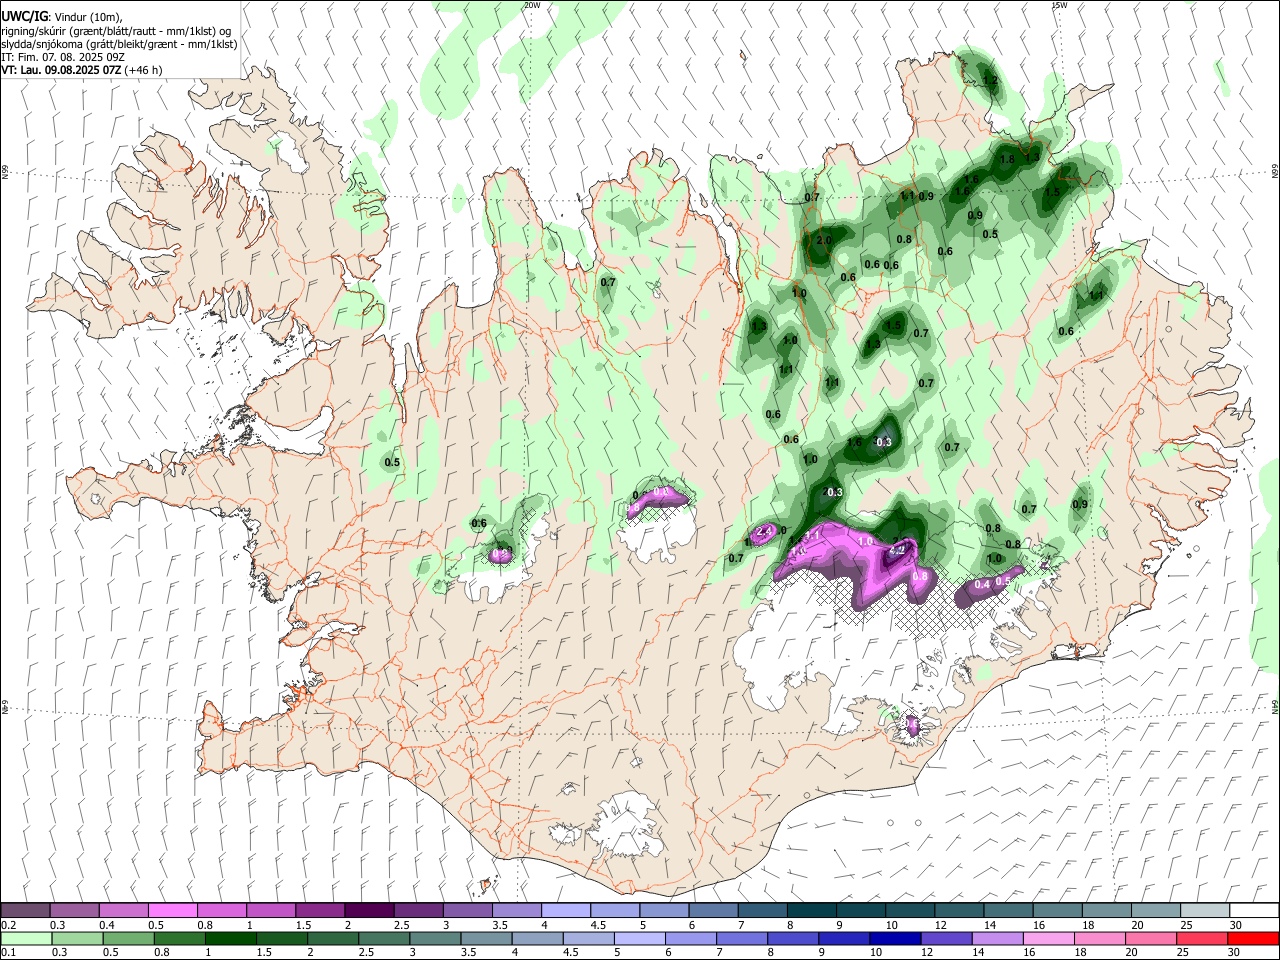The width and height of the screenshot is (1280, 960).
Task: Select the 'rigning/skúrir (grænt/blátt/rautt' header line
Action: pyautogui.click(x=116, y=31)
